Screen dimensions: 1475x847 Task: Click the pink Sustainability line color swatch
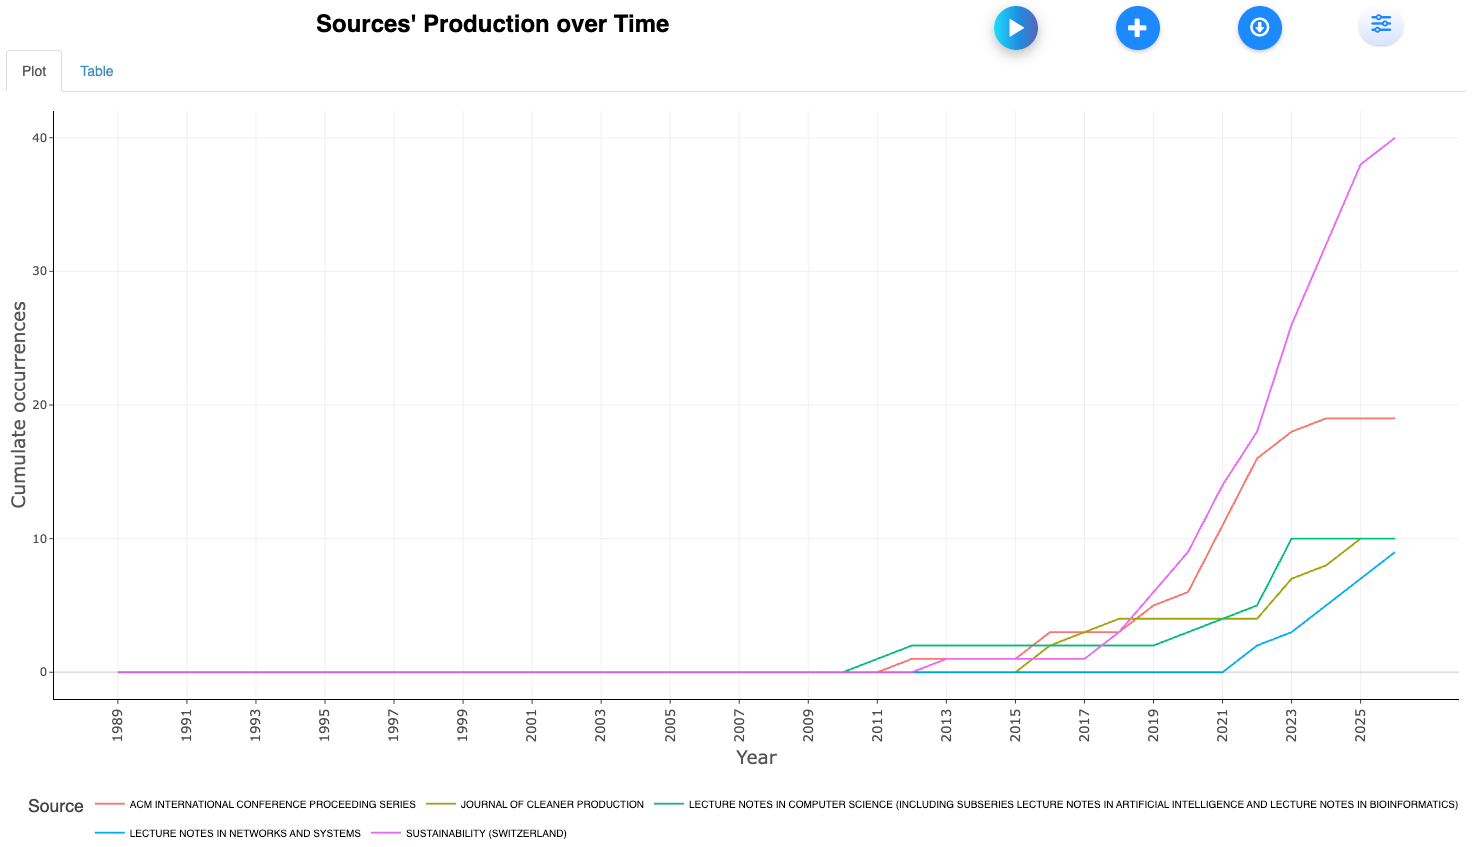click(x=386, y=833)
